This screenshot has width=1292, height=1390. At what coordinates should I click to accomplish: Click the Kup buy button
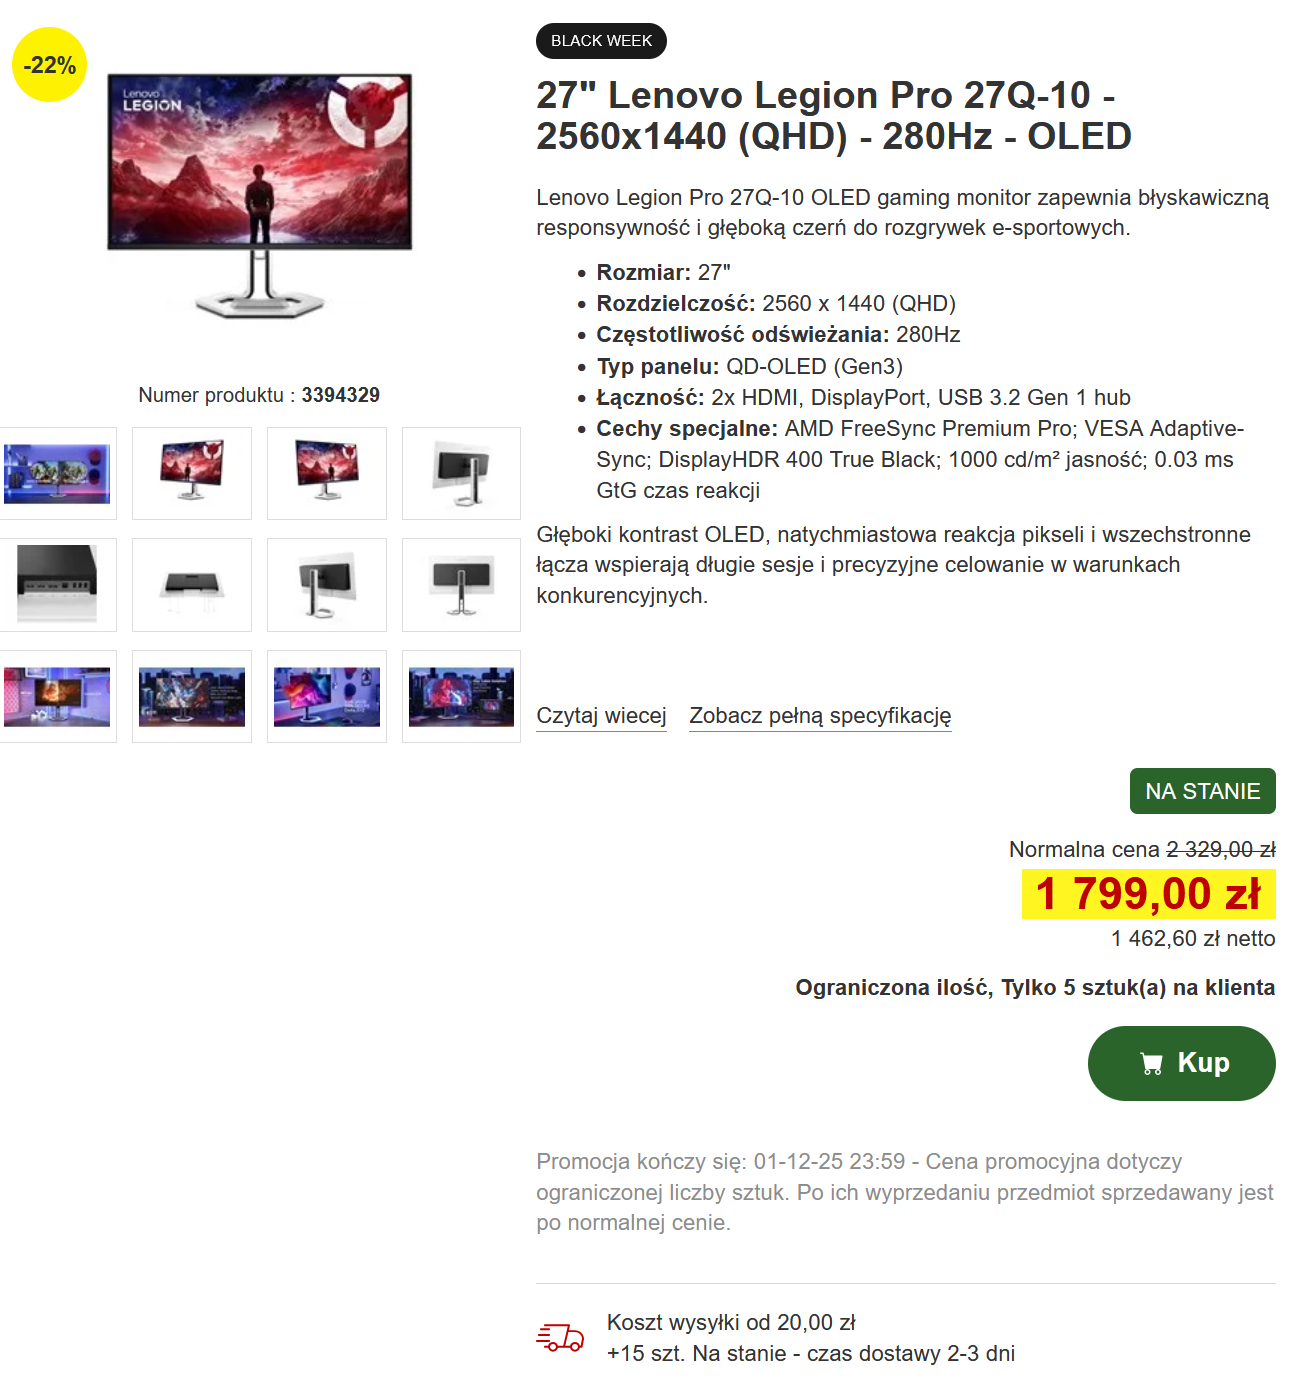tap(1181, 1063)
